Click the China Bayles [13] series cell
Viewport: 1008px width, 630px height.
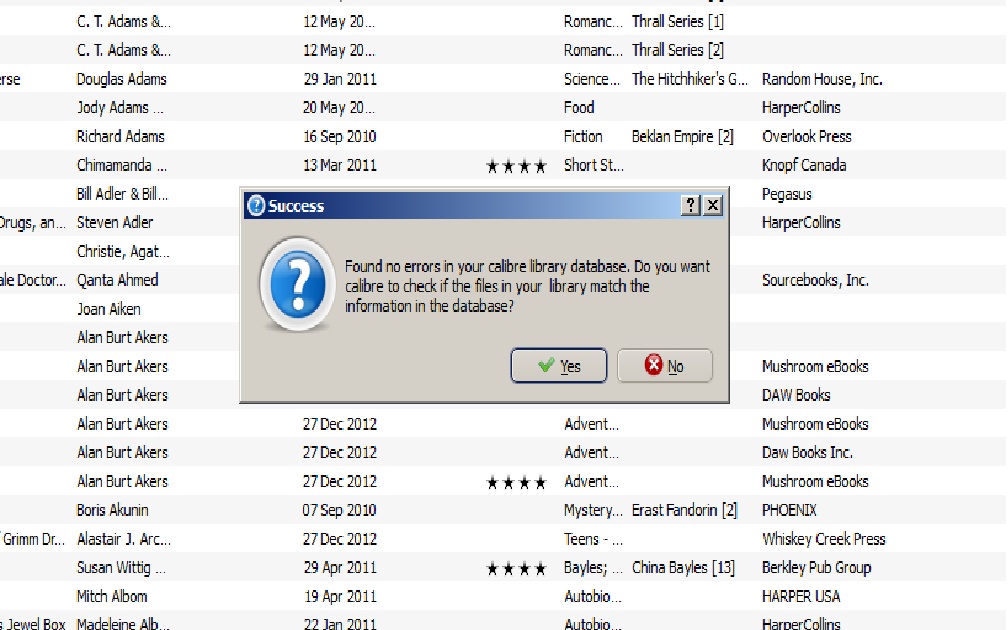coord(683,568)
